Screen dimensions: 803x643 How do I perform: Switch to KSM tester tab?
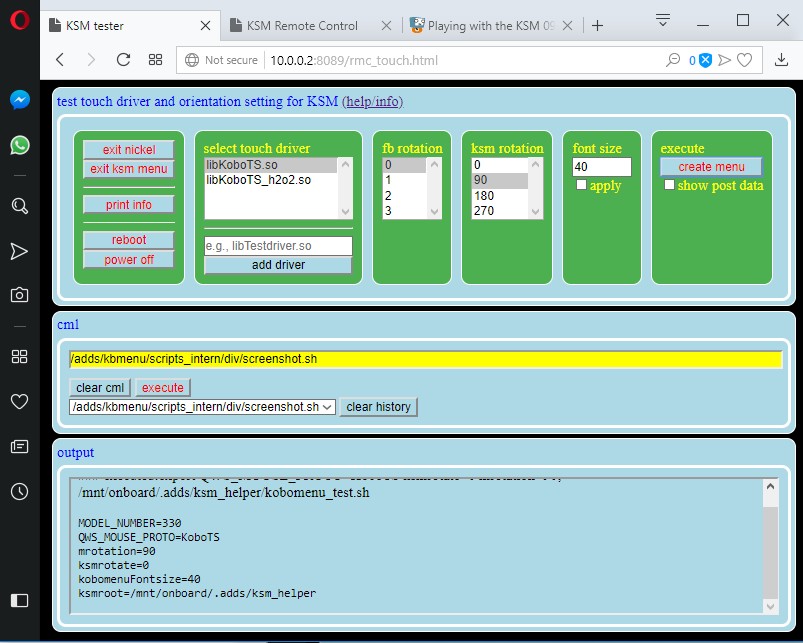point(131,26)
